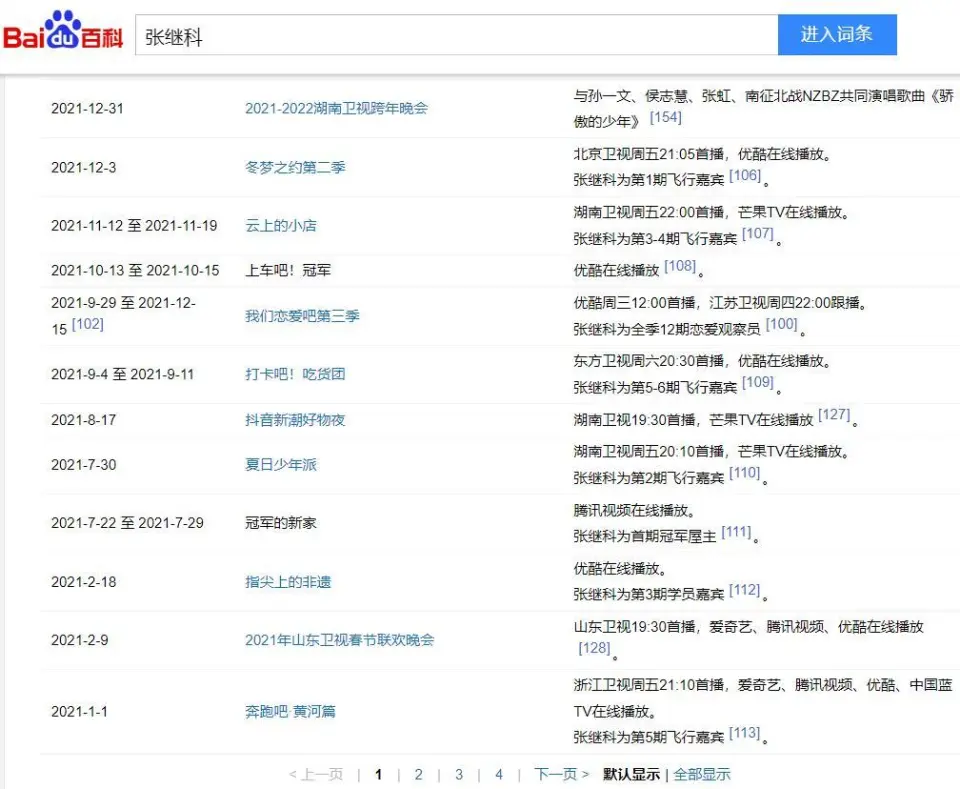Open the 冬梦之约第二季 entry link

coord(295,167)
